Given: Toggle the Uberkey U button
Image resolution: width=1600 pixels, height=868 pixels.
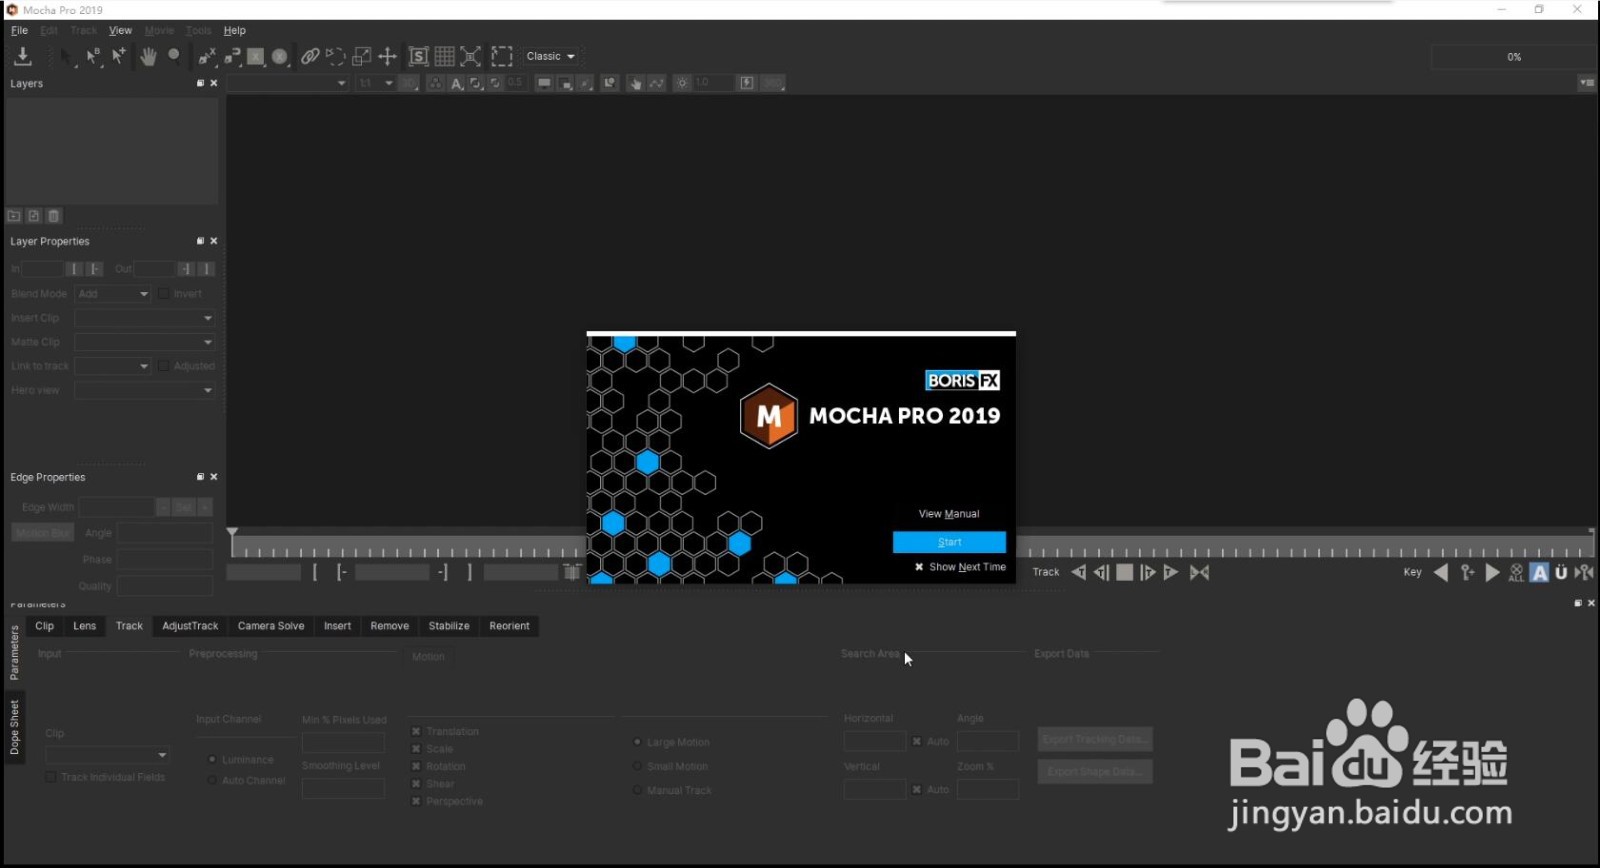Looking at the screenshot, I should [1561, 572].
